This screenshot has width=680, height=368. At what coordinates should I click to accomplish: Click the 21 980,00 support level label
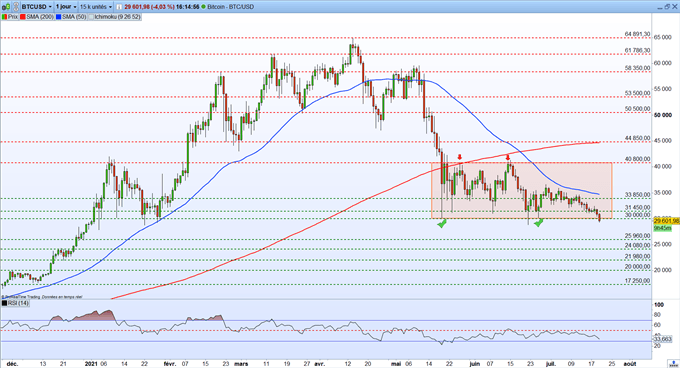[638, 257]
